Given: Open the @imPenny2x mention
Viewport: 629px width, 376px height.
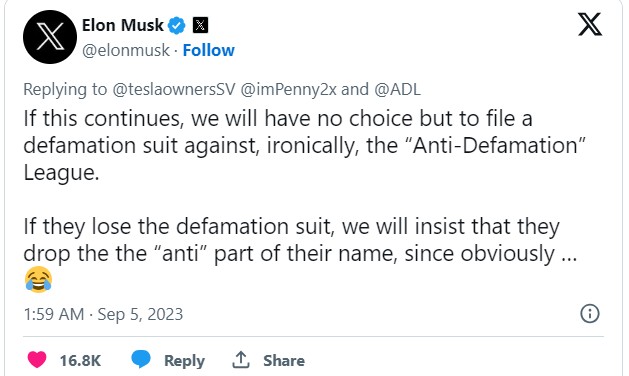Looking at the screenshot, I should point(288,89).
